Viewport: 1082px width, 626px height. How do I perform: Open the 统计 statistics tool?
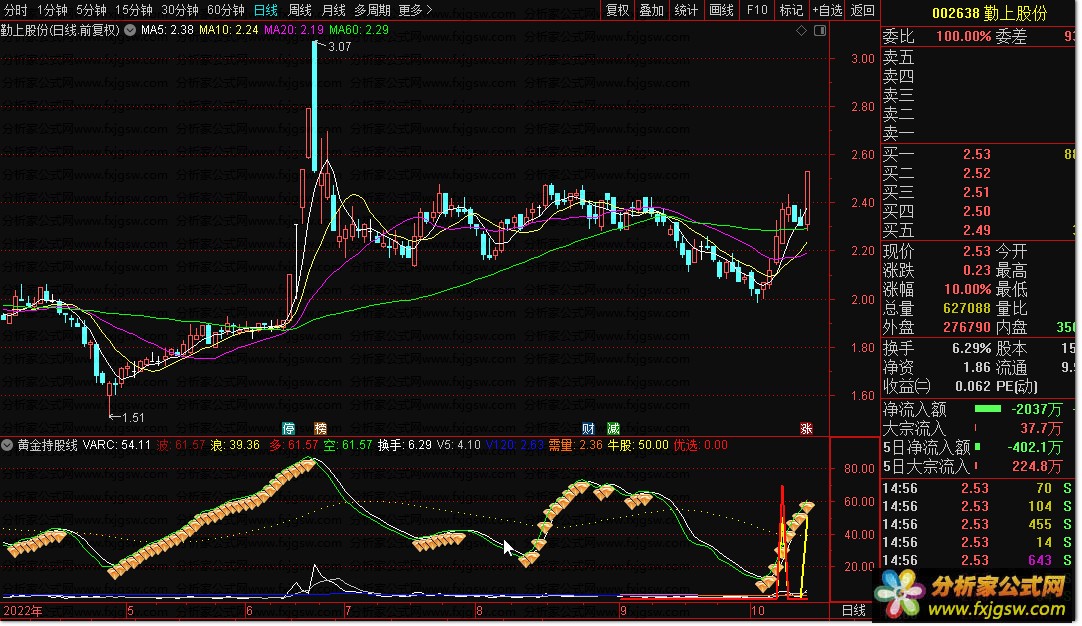[686, 10]
